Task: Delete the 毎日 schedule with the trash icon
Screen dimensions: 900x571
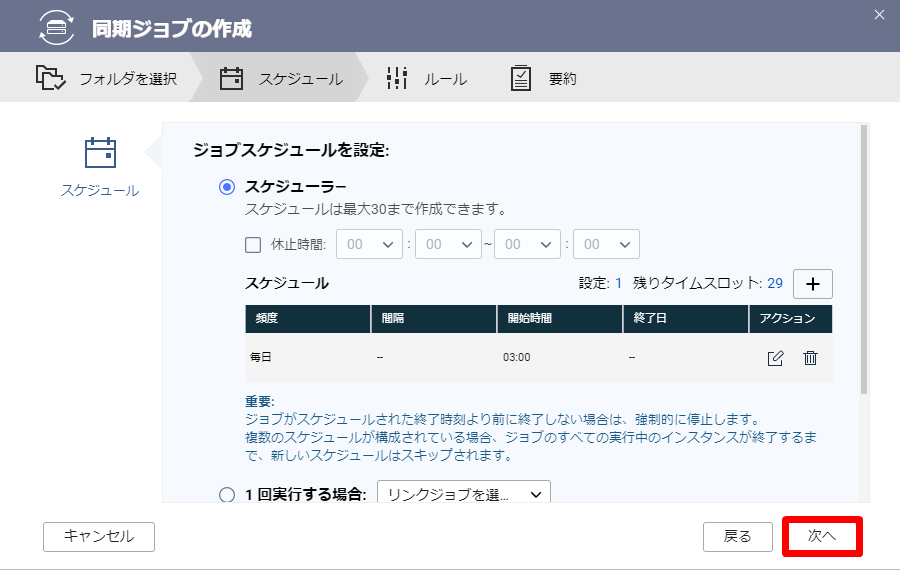Action: click(810, 358)
